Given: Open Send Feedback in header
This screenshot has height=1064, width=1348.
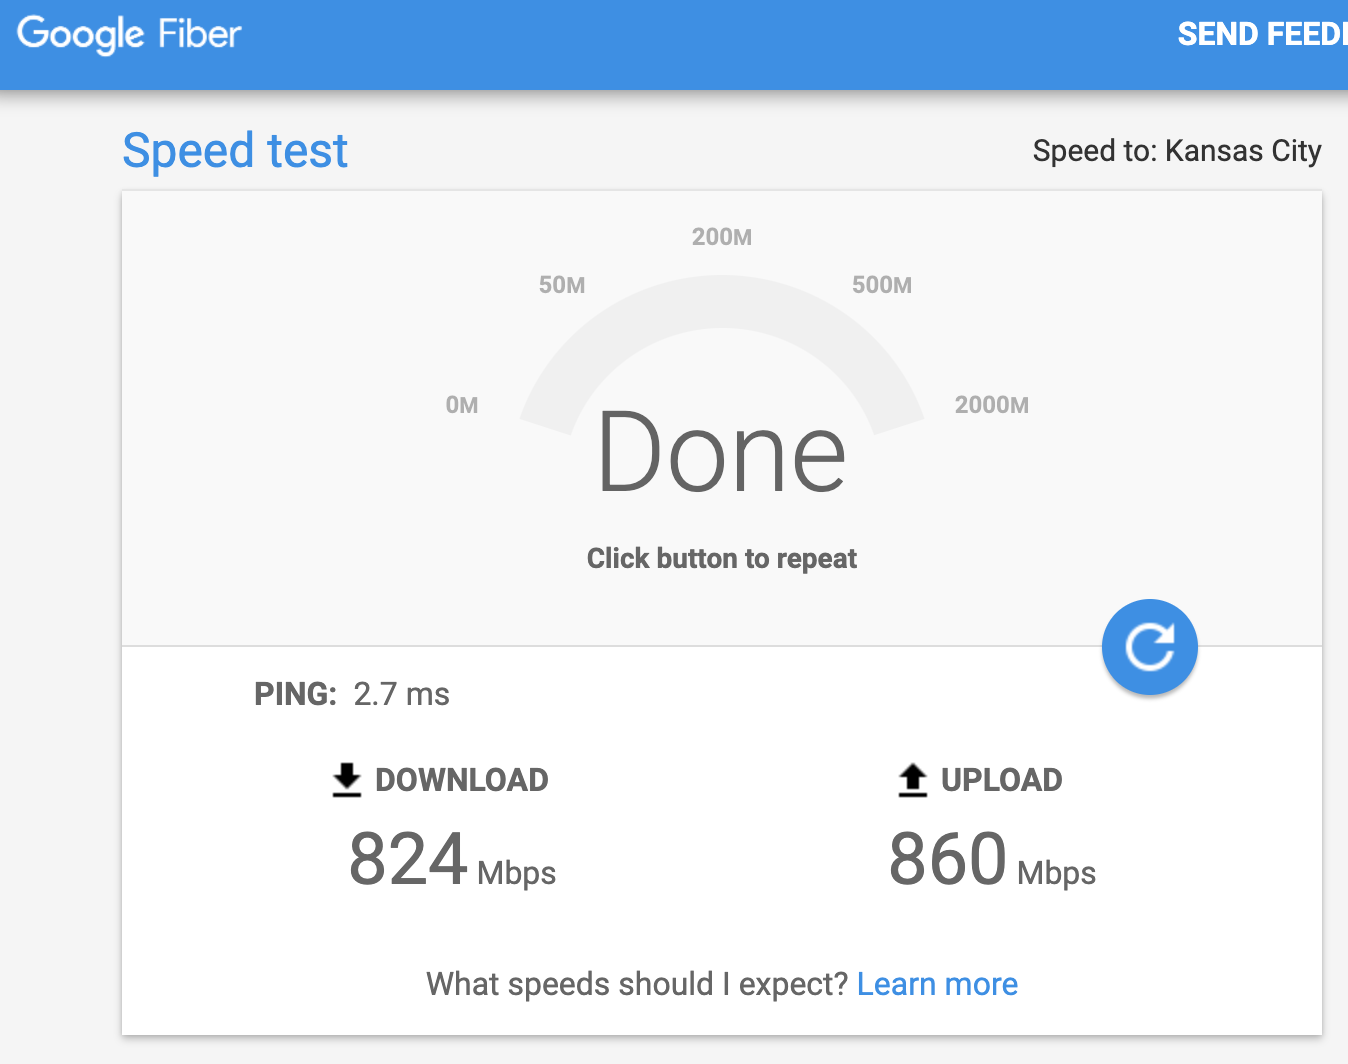Looking at the screenshot, I should [x=1262, y=34].
